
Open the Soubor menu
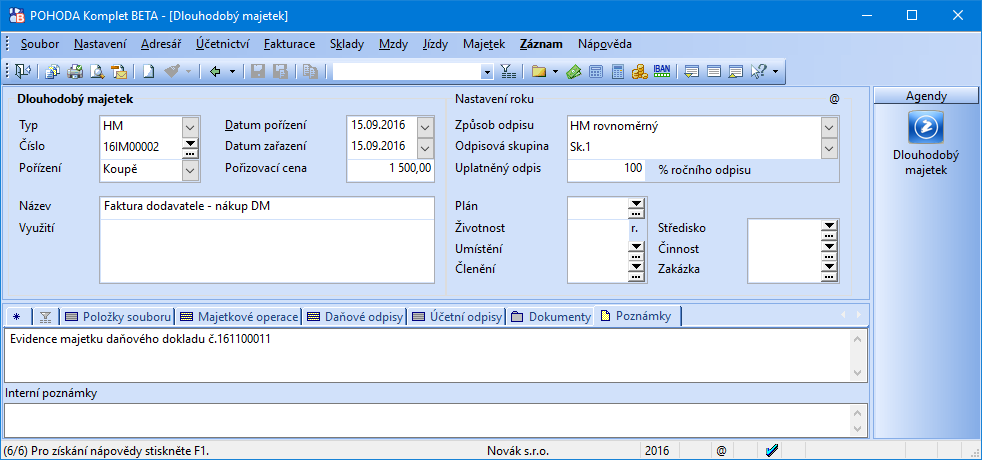(x=40, y=44)
